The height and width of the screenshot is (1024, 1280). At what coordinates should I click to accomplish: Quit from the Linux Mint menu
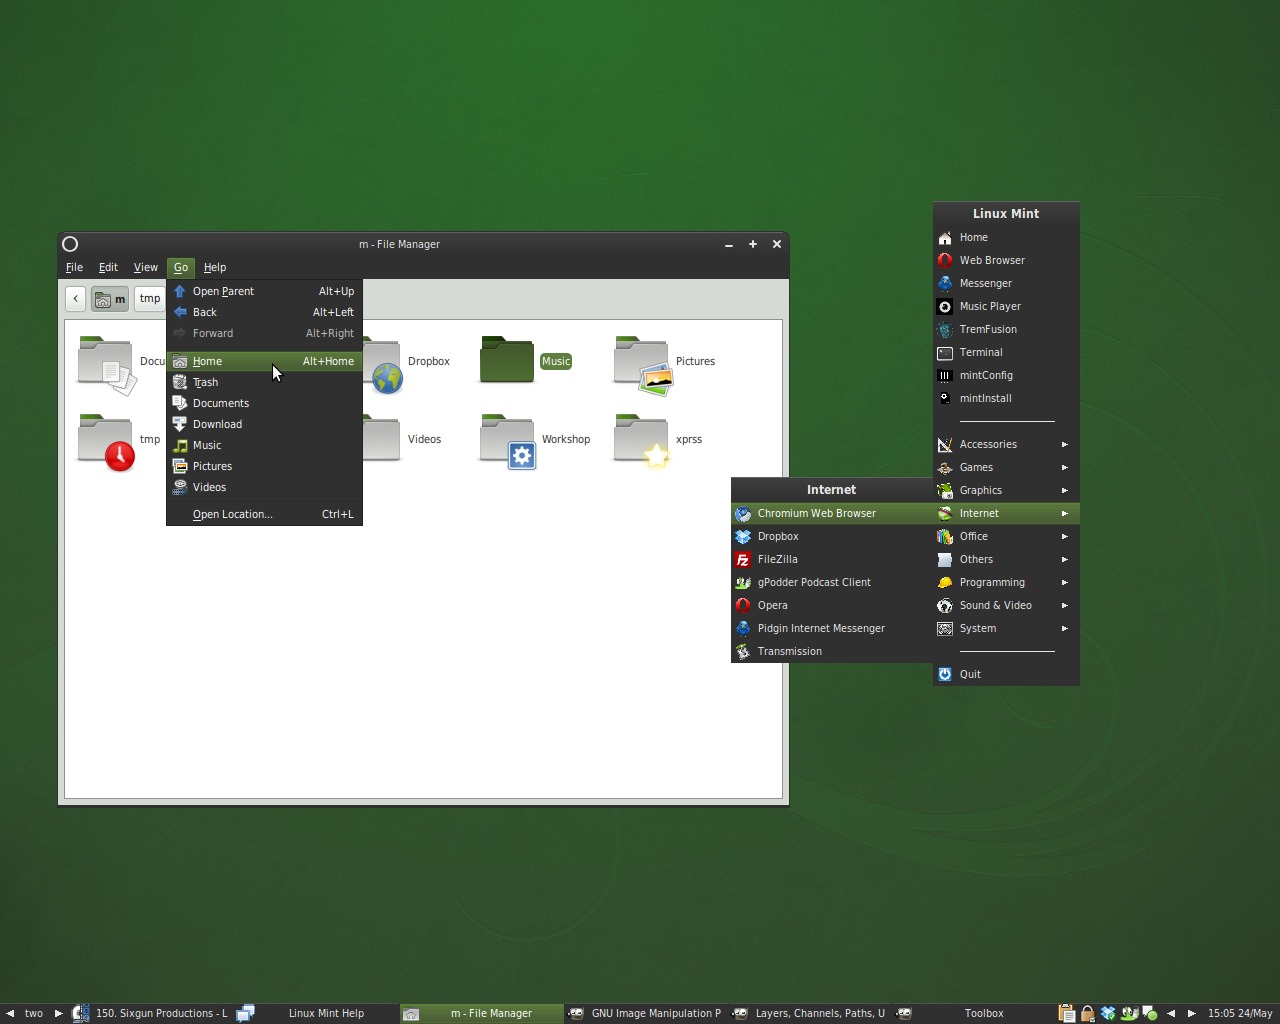[x=1006, y=674]
